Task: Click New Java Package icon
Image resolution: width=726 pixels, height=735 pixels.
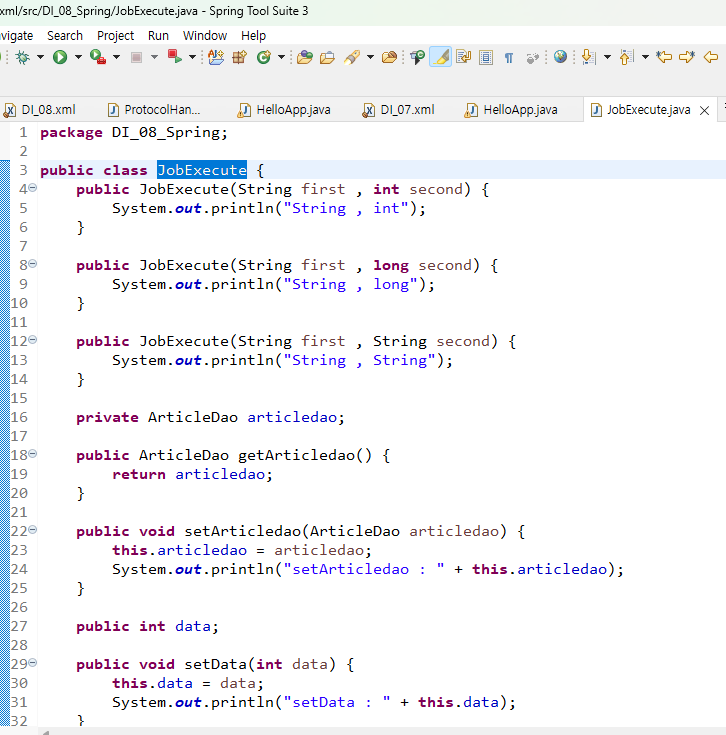Action: (240, 57)
